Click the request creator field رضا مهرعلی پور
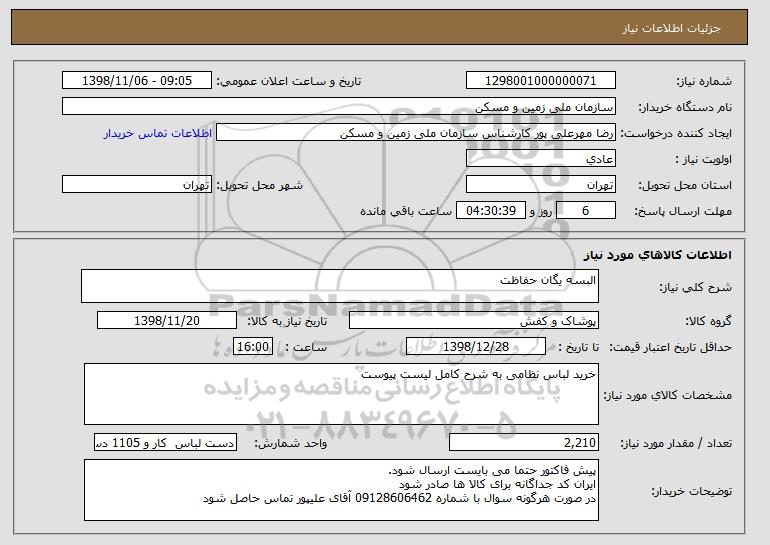770x545 pixels. 416,133
